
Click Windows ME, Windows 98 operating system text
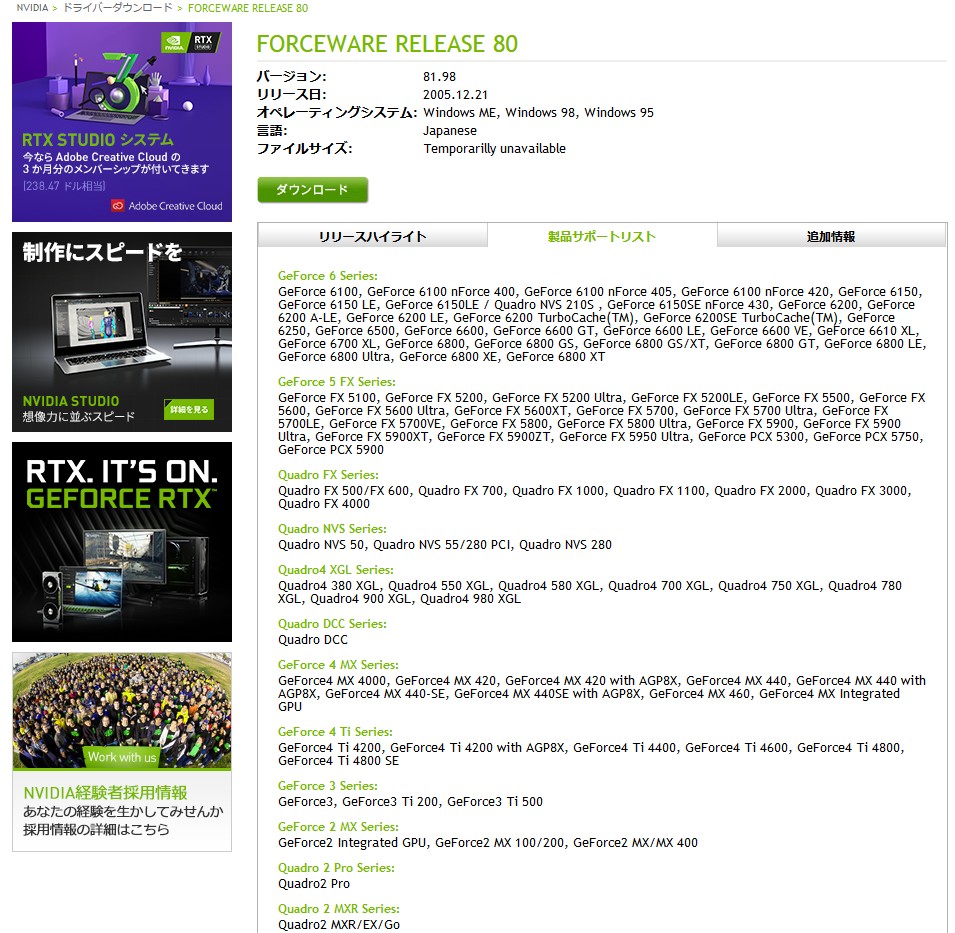tap(538, 113)
